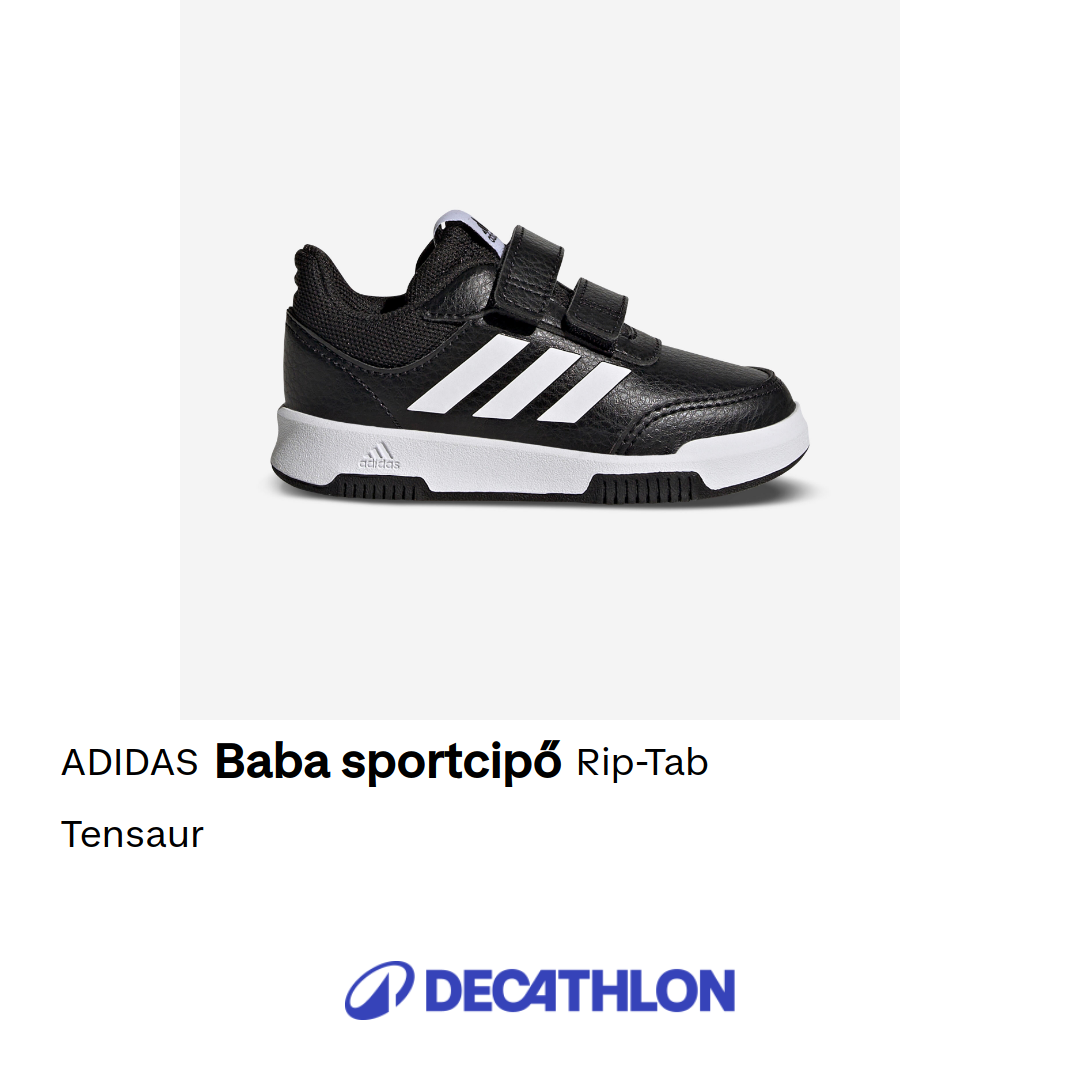Click the Decathlon swoosh emblem icon
This screenshot has height=1080, width=1080.
380,990
